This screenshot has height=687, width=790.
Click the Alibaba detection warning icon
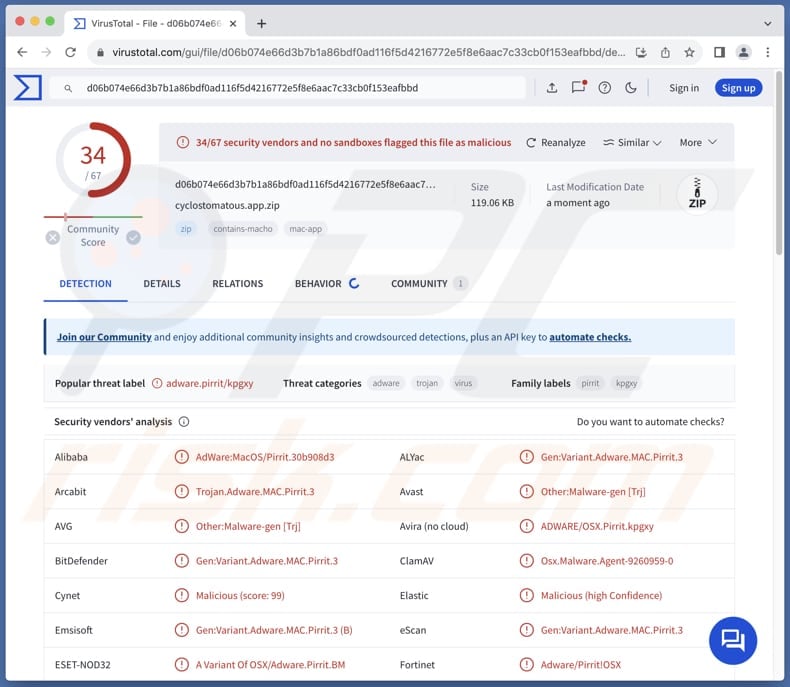(181, 457)
